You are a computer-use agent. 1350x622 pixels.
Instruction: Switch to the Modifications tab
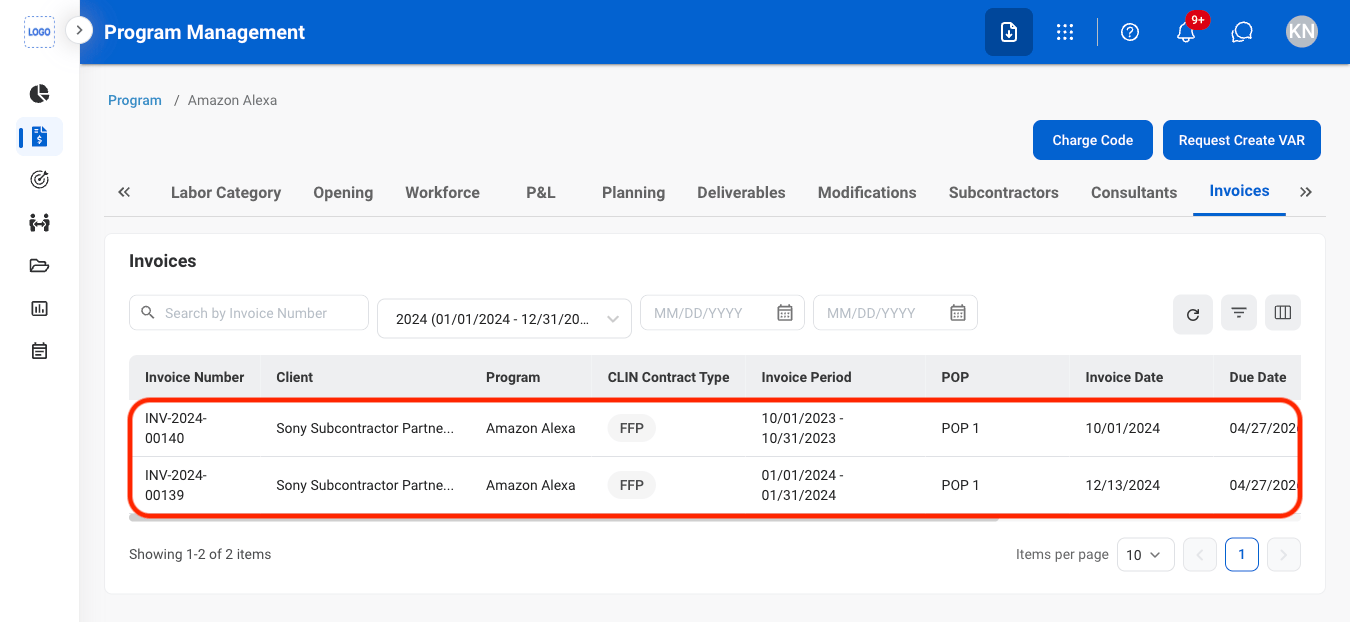tap(867, 193)
